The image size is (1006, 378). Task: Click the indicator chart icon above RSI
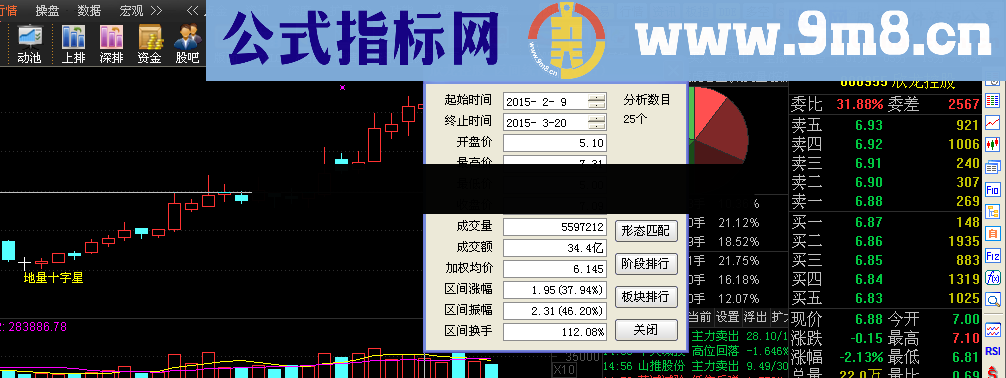993,330
